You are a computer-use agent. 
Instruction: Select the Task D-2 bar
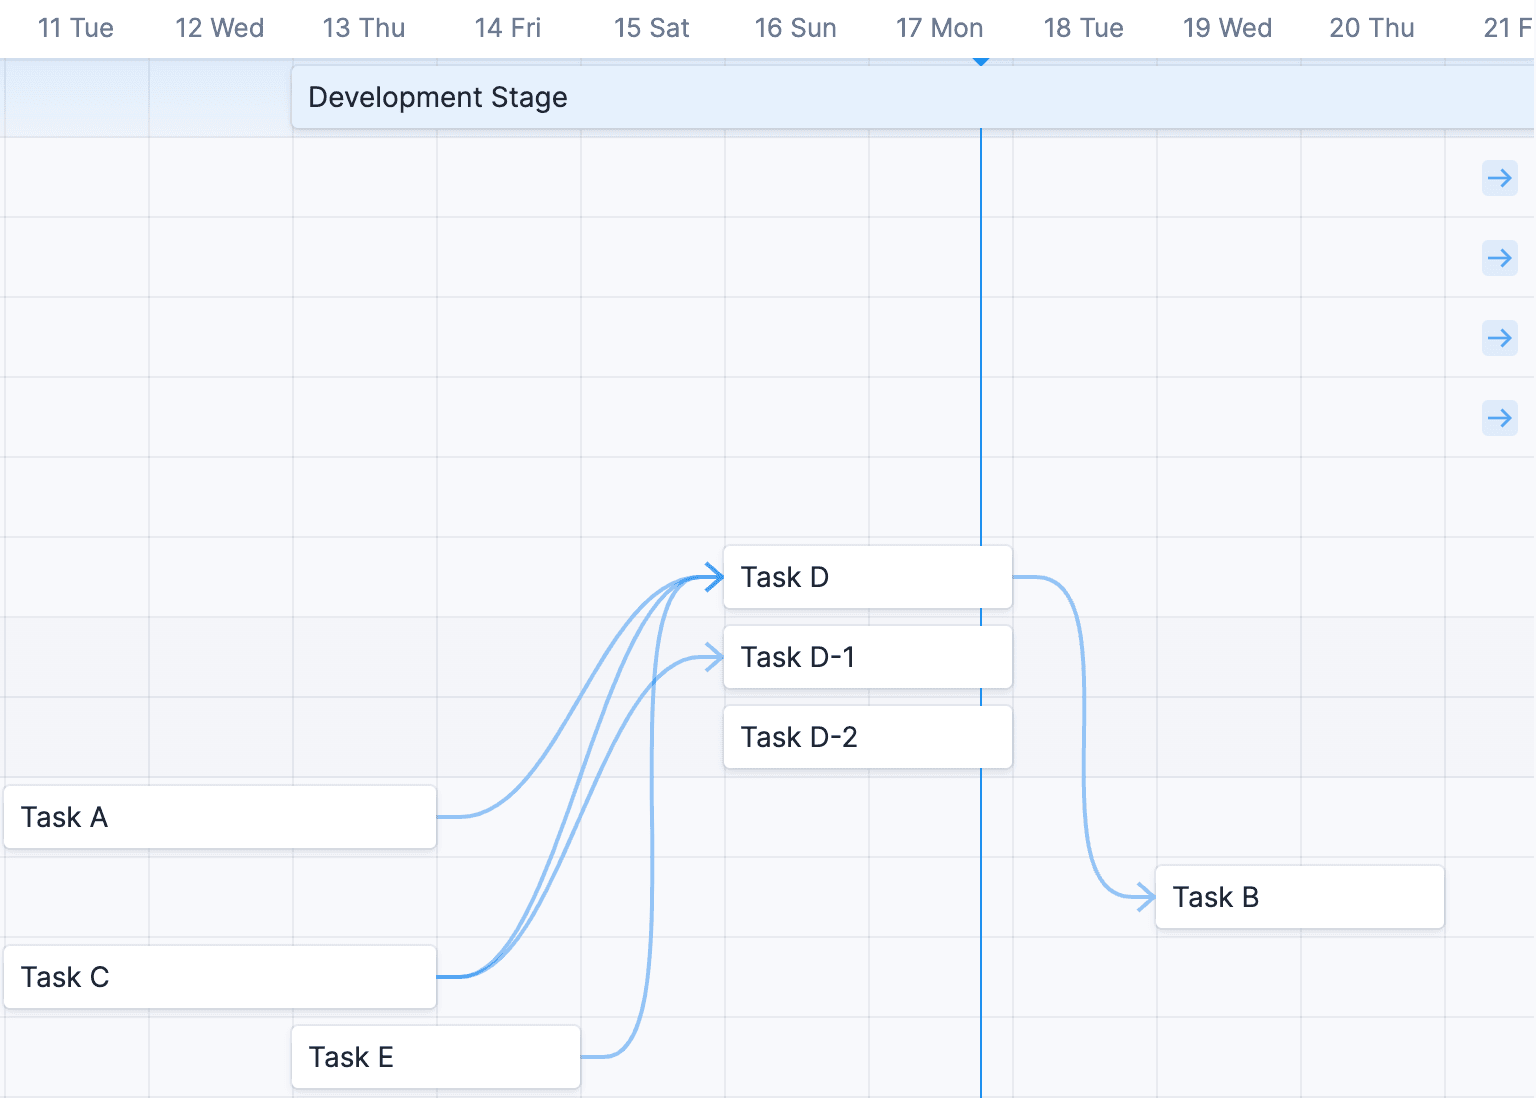[x=866, y=737]
